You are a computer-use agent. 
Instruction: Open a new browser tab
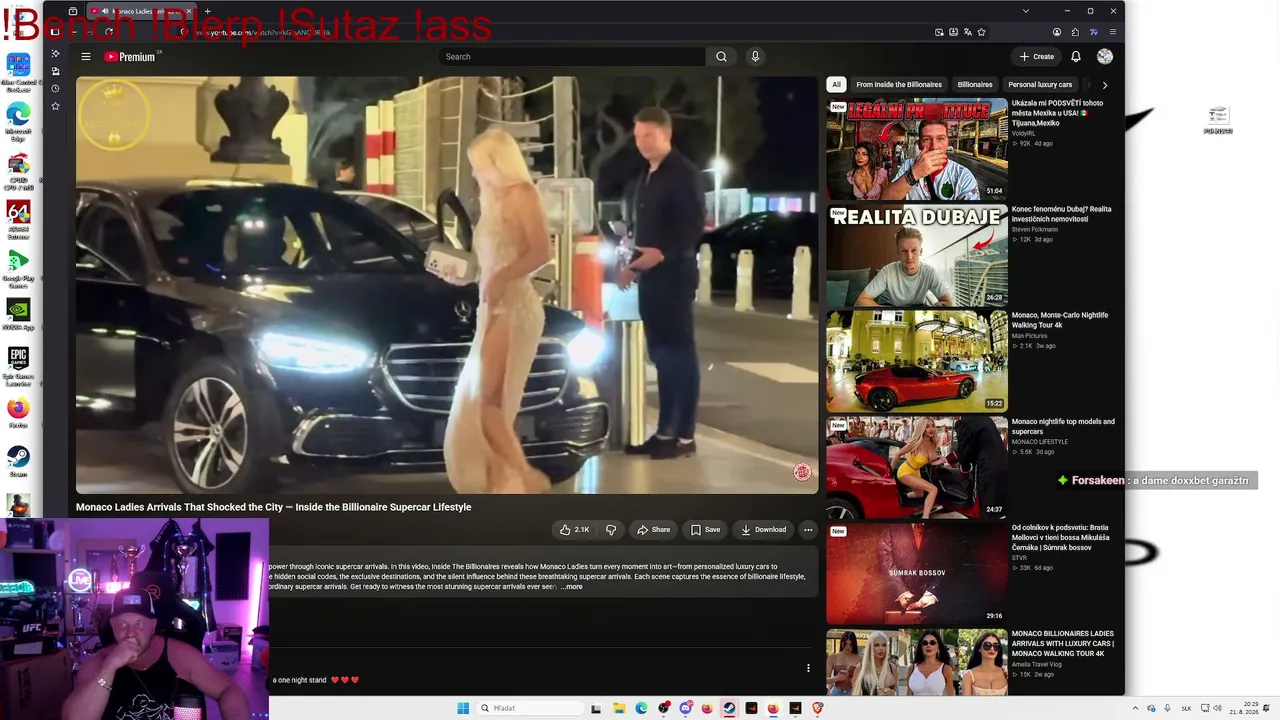coord(208,11)
